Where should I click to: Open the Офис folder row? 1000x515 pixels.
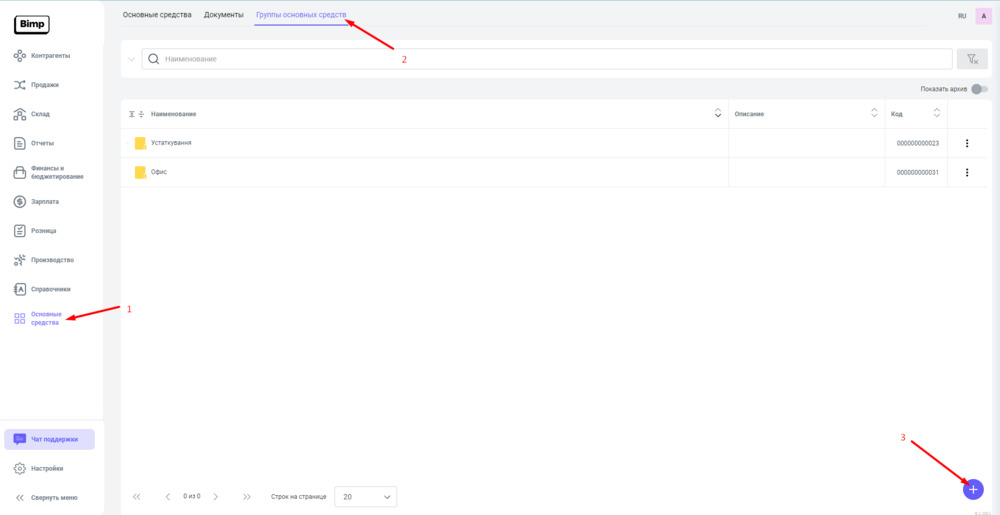pos(158,172)
